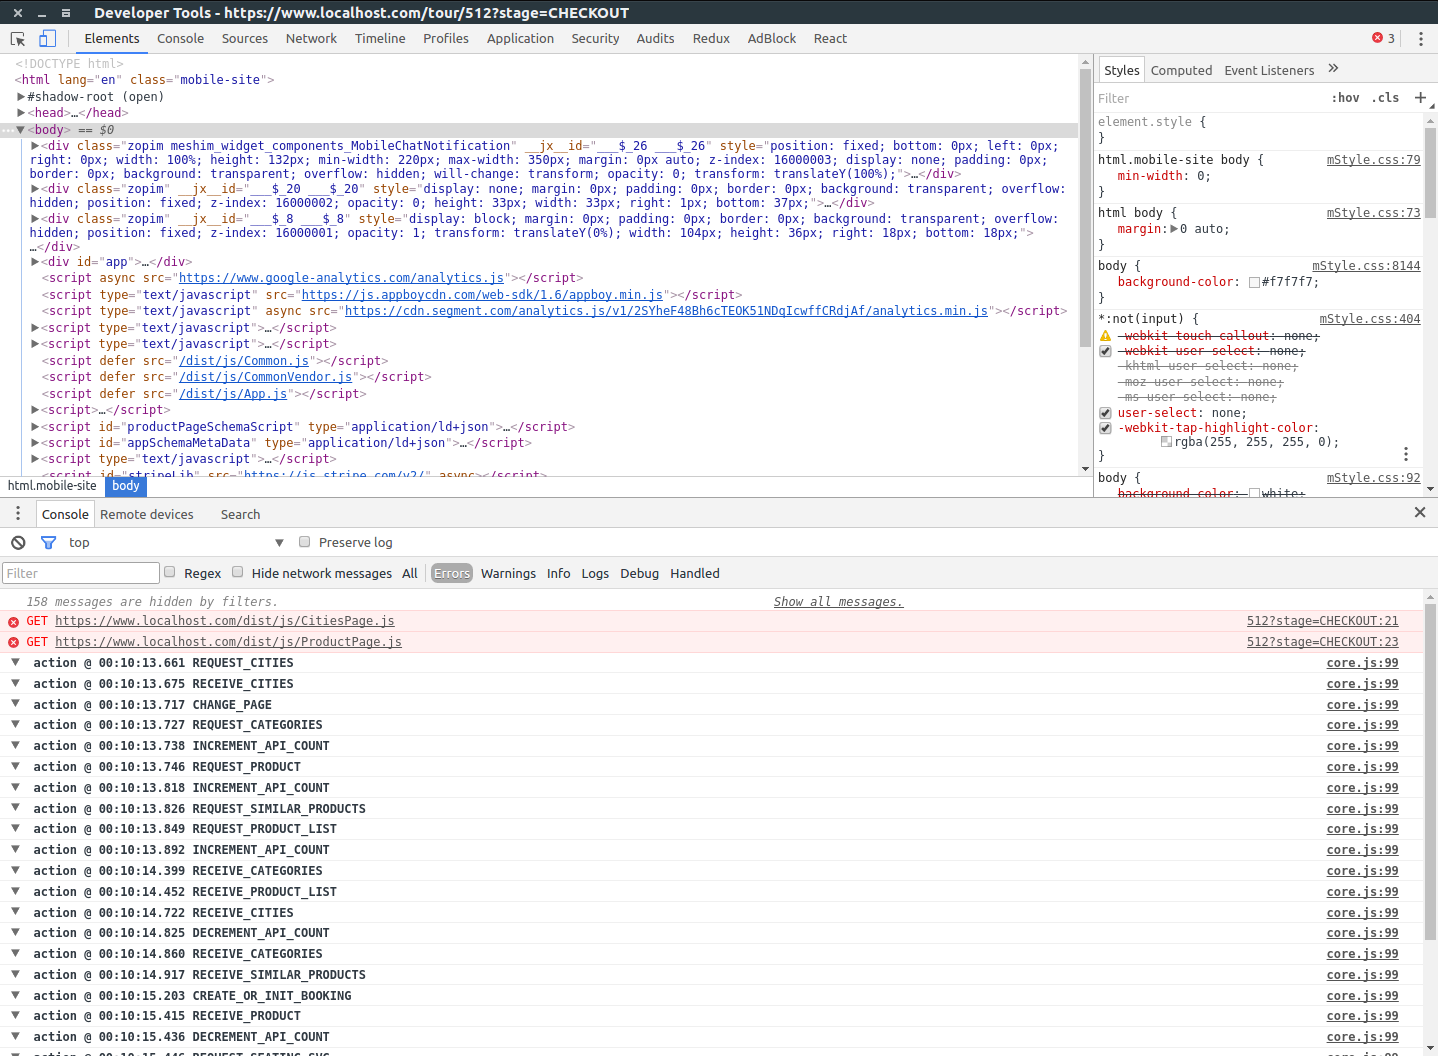The image size is (1438, 1056).
Task: Expand the margin shorthand in html body rule
Action: pyautogui.click(x=1174, y=229)
